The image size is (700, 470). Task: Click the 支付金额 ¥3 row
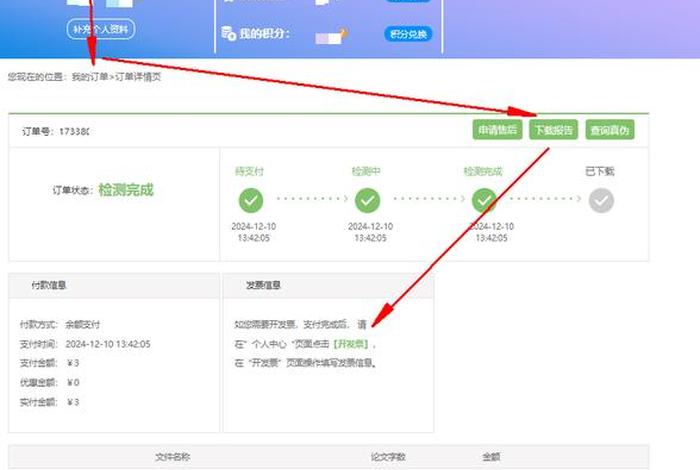pos(50,363)
